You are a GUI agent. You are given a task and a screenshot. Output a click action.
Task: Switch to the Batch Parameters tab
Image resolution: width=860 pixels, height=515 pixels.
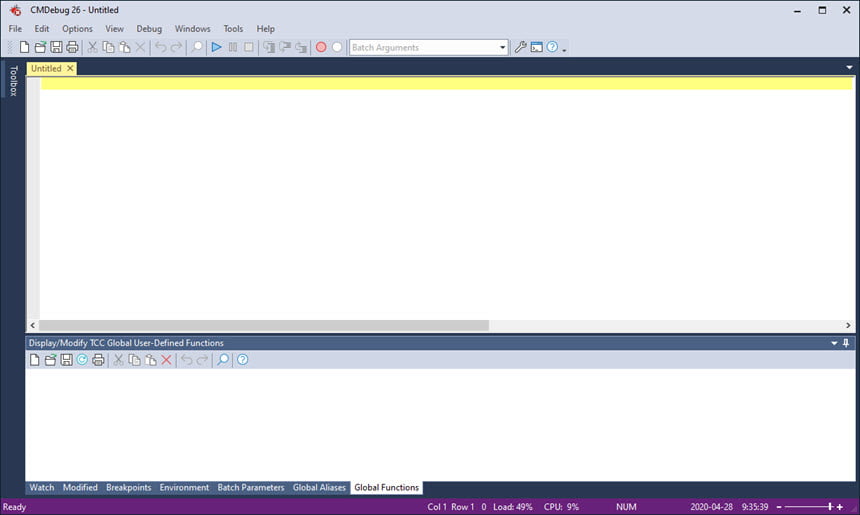click(251, 488)
